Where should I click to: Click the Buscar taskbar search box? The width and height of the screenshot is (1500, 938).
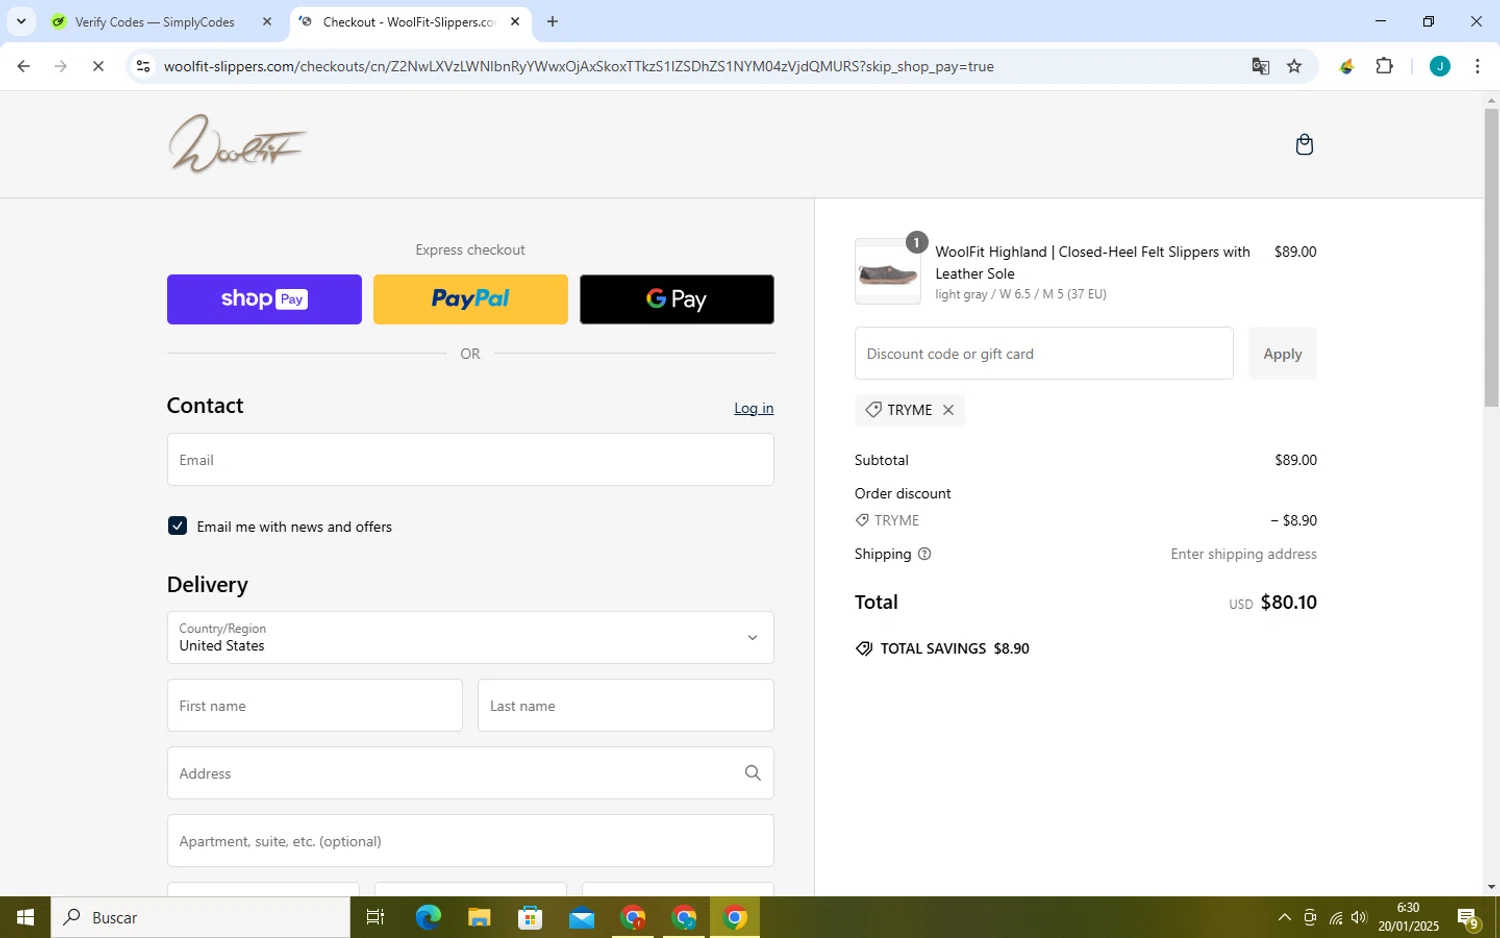(x=200, y=917)
